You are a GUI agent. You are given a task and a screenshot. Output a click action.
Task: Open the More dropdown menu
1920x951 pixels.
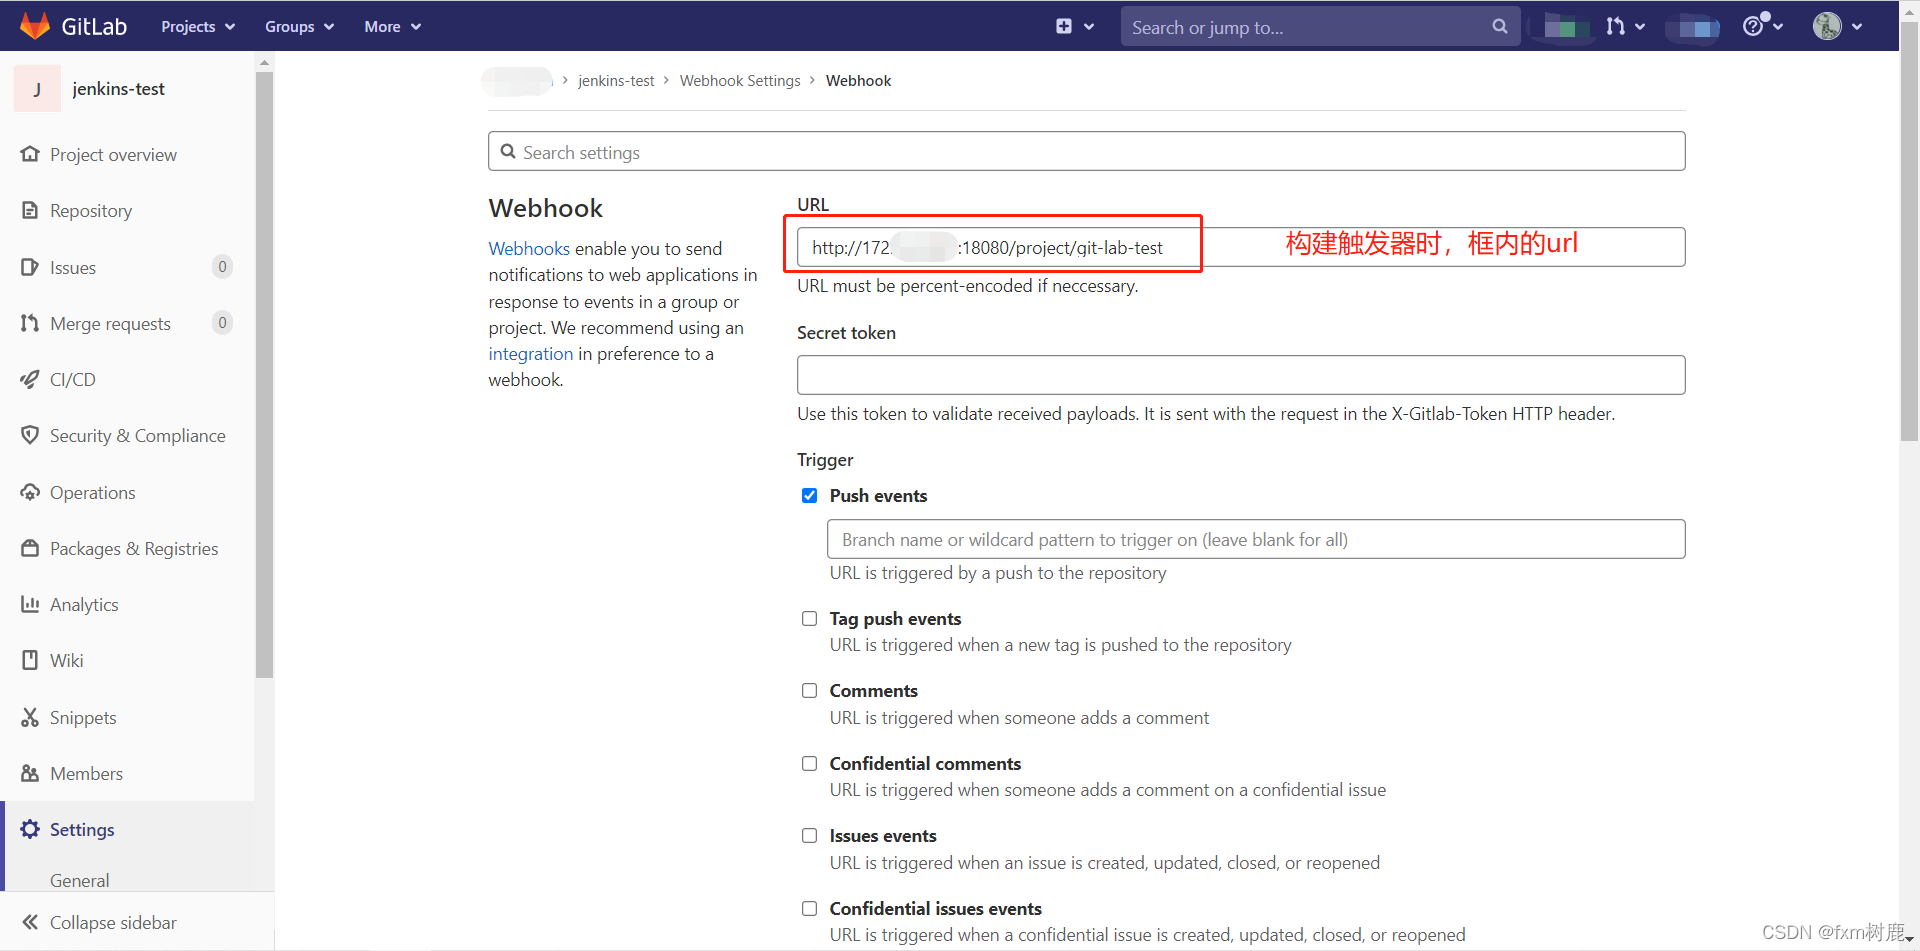point(392,27)
